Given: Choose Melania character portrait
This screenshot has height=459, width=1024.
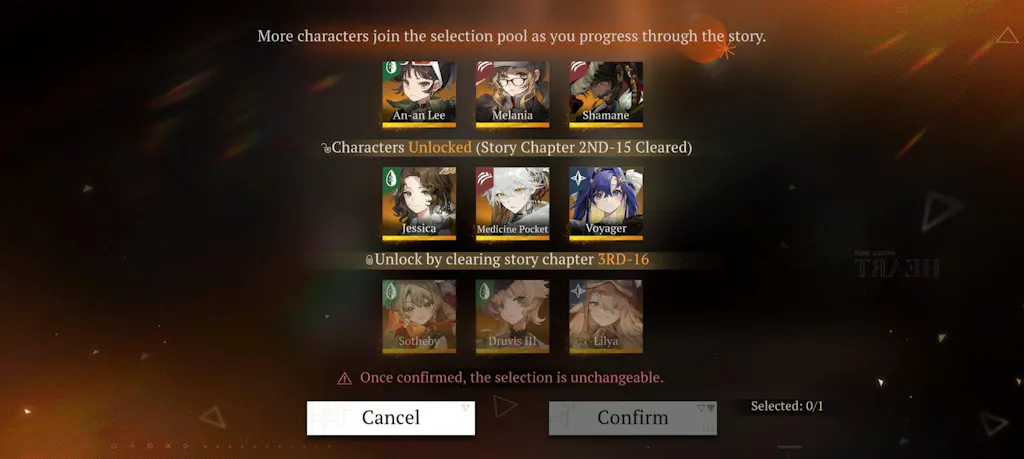Looking at the screenshot, I should click(512, 95).
